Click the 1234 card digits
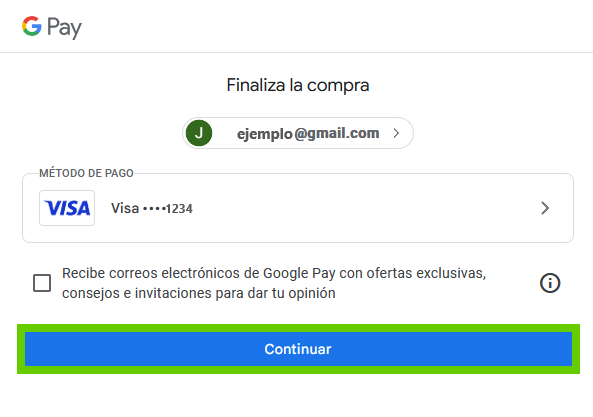The height and width of the screenshot is (417, 593). (179, 209)
